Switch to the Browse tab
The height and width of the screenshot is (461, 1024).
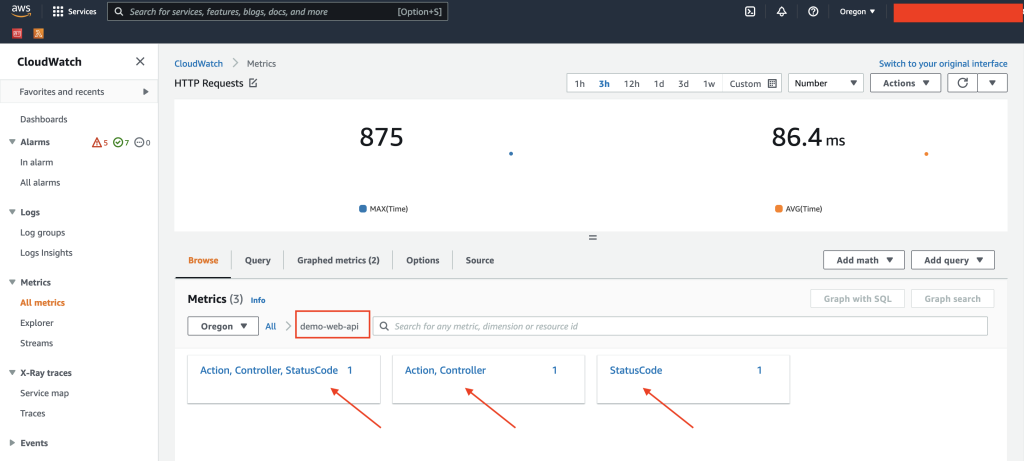click(203, 260)
